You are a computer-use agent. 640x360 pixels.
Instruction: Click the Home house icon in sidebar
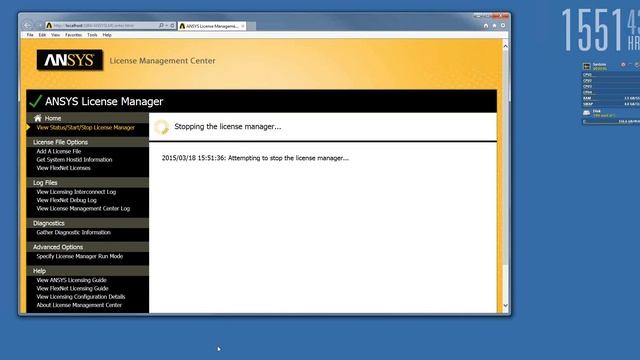click(x=38, y=118)
